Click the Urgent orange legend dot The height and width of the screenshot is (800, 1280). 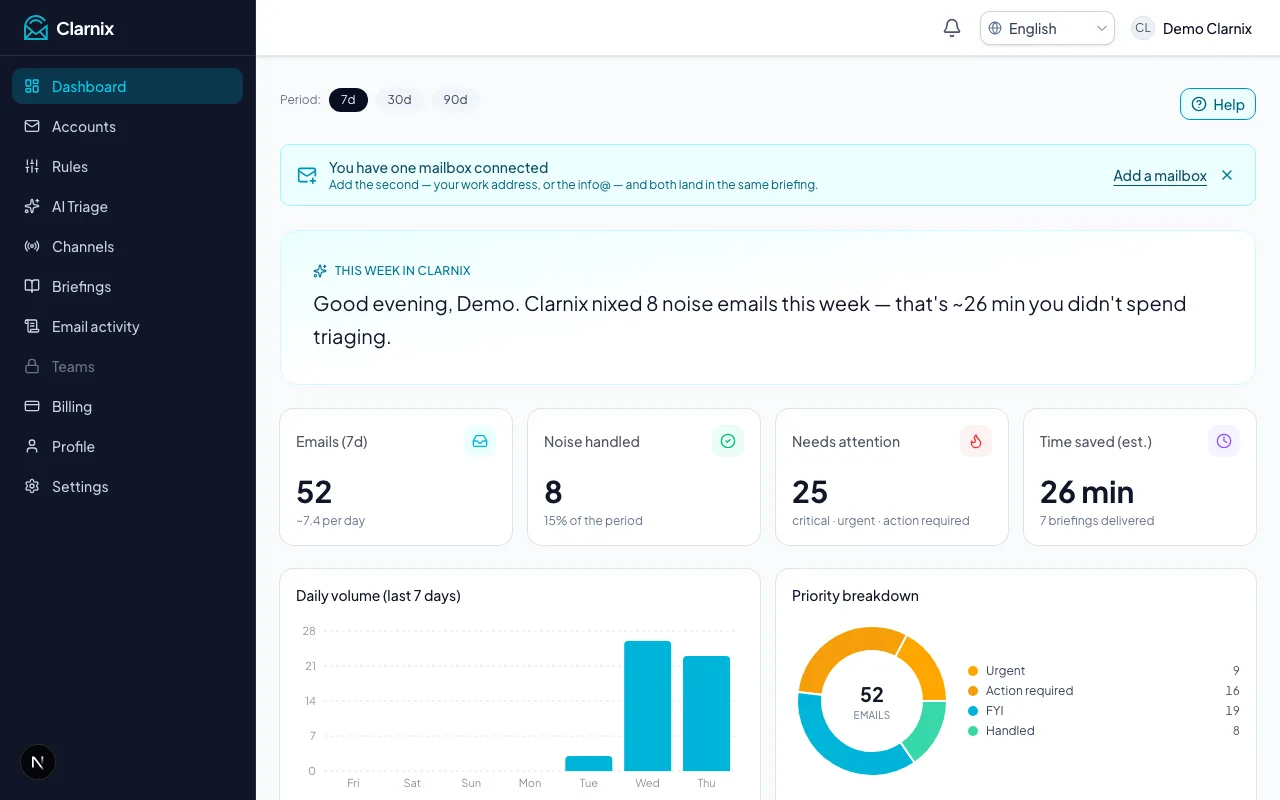point(973,671)
